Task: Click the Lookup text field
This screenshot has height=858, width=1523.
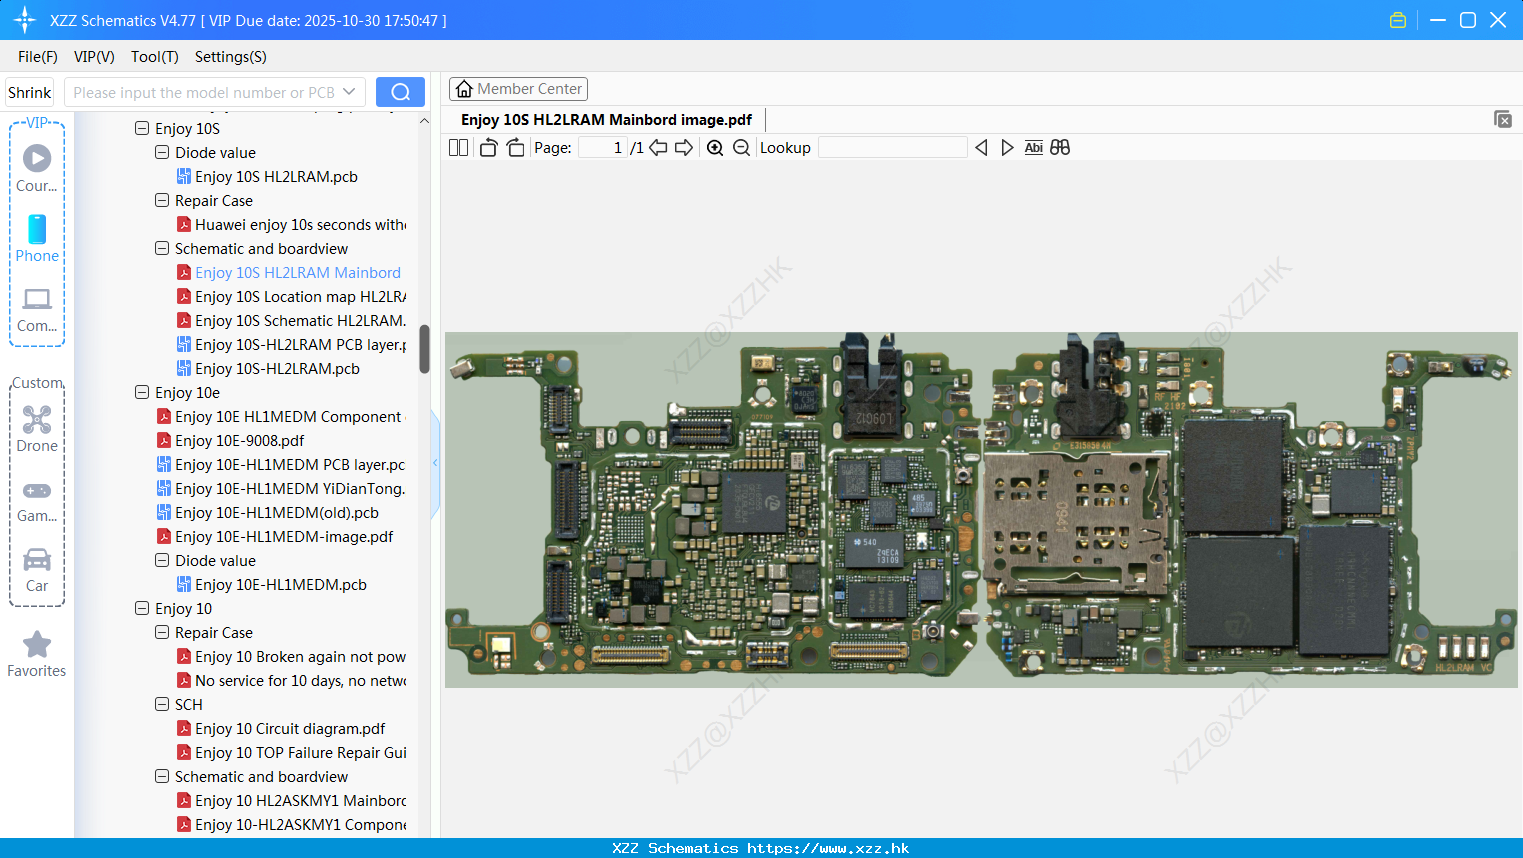Action: (x=893, y=147)
